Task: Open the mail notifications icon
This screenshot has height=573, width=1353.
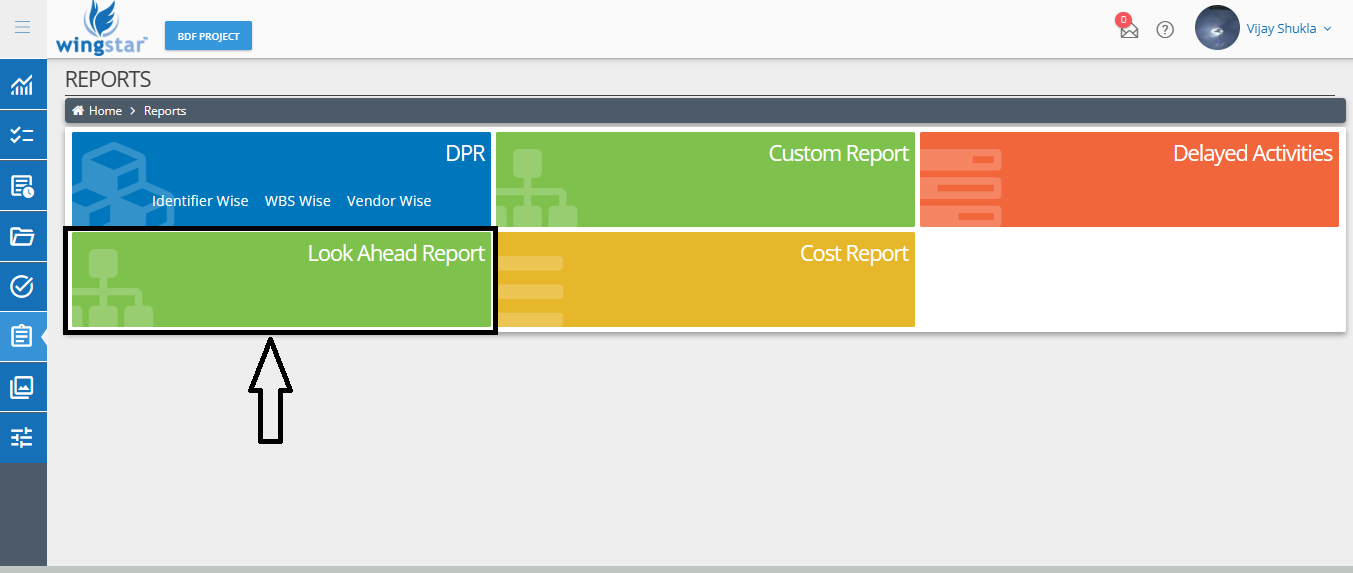Action: (1129, 29)
